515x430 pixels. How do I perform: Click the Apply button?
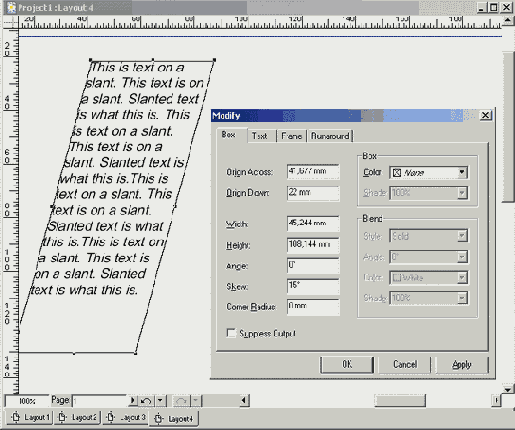(x=462, y=364)
